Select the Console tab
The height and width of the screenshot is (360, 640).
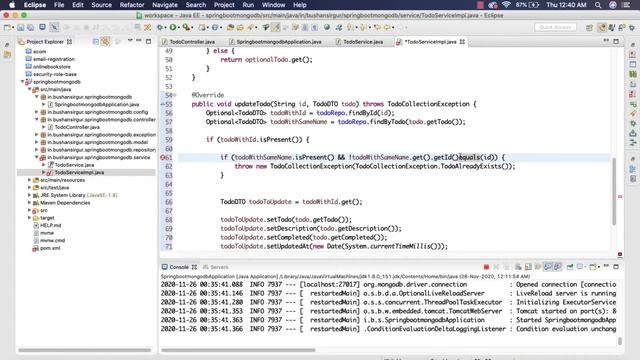tap(179, 267)
